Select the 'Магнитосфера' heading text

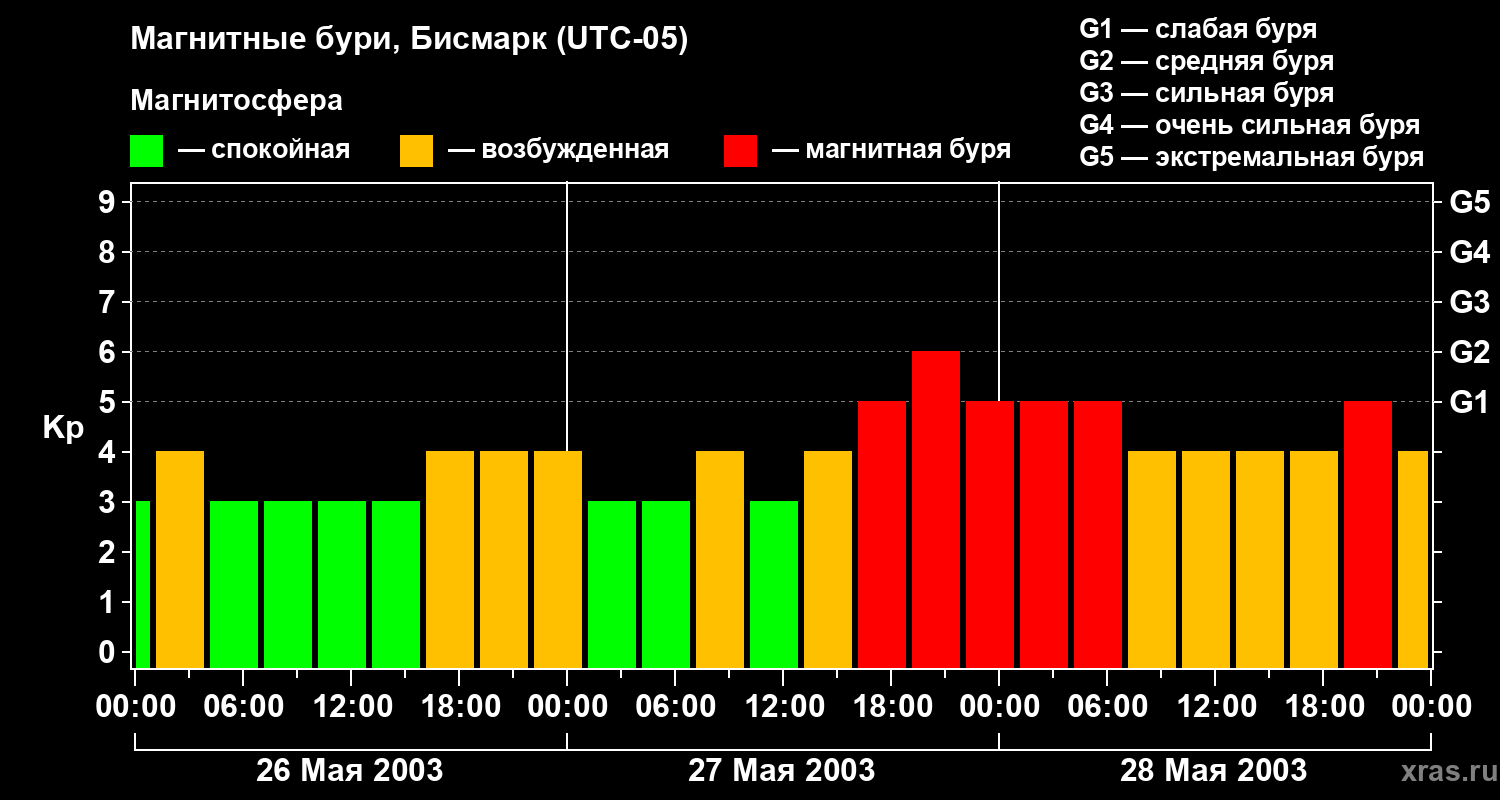click(236, 101)
